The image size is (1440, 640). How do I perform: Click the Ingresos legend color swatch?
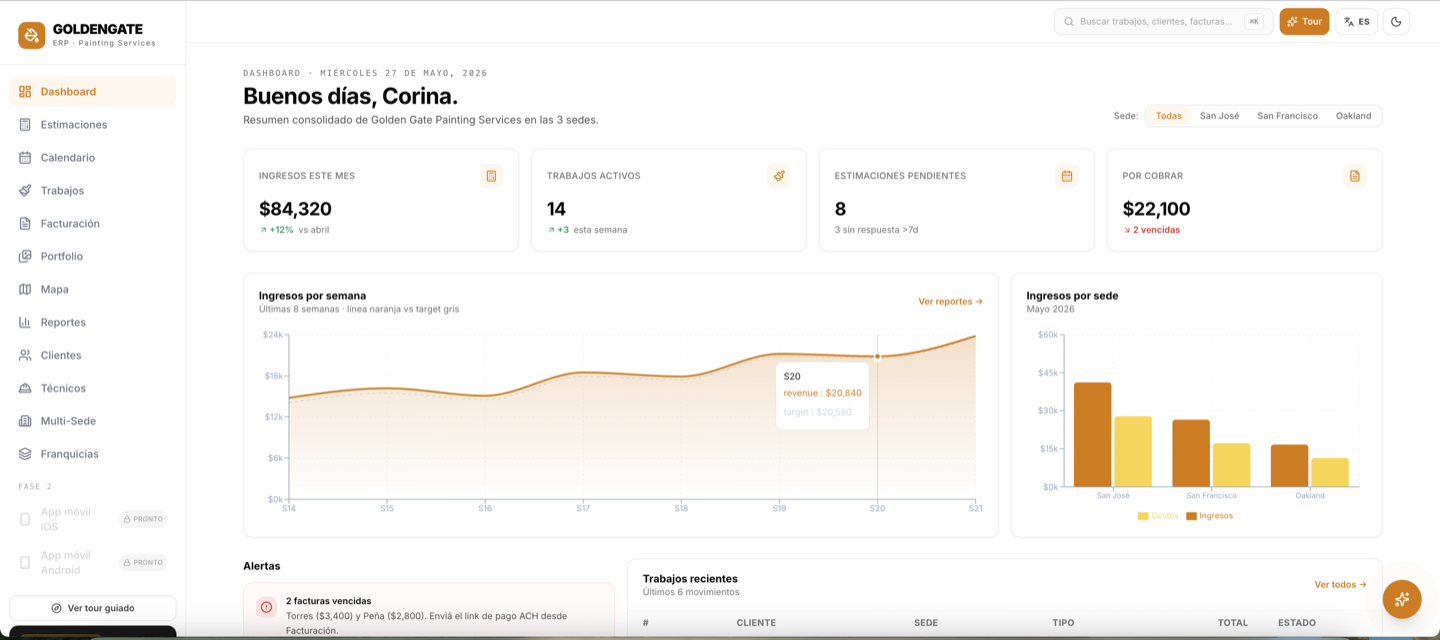1191,516
